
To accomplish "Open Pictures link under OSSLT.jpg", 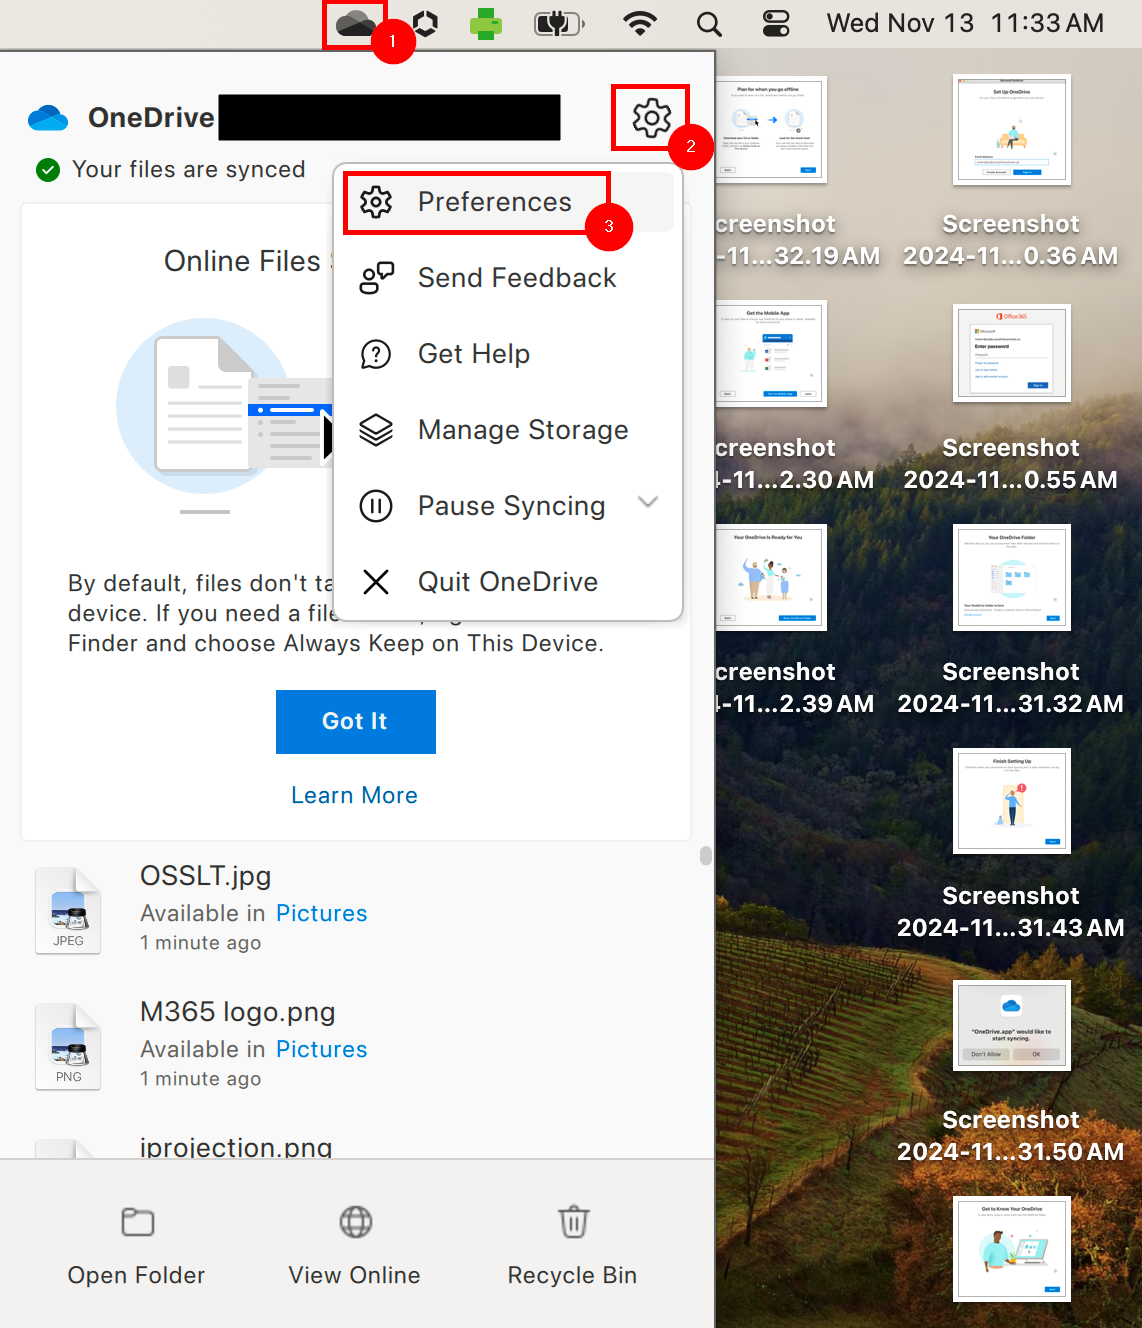I will (x=322, y=913).
